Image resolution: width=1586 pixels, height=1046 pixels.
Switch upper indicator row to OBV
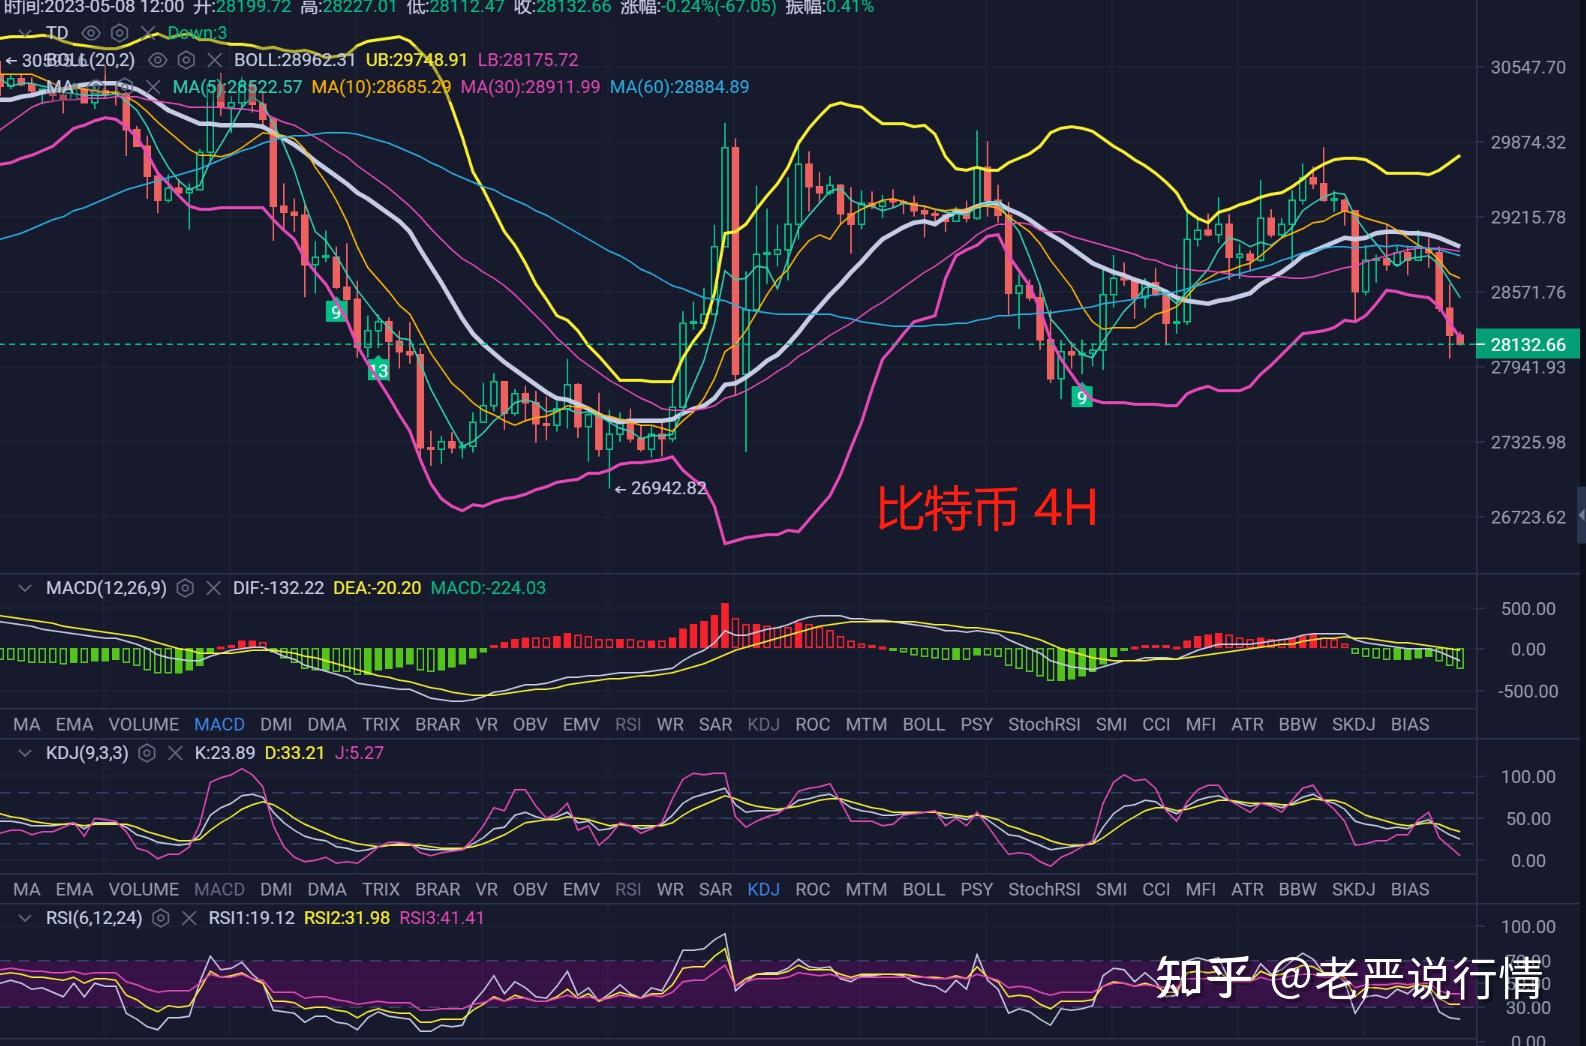[530, 724]
